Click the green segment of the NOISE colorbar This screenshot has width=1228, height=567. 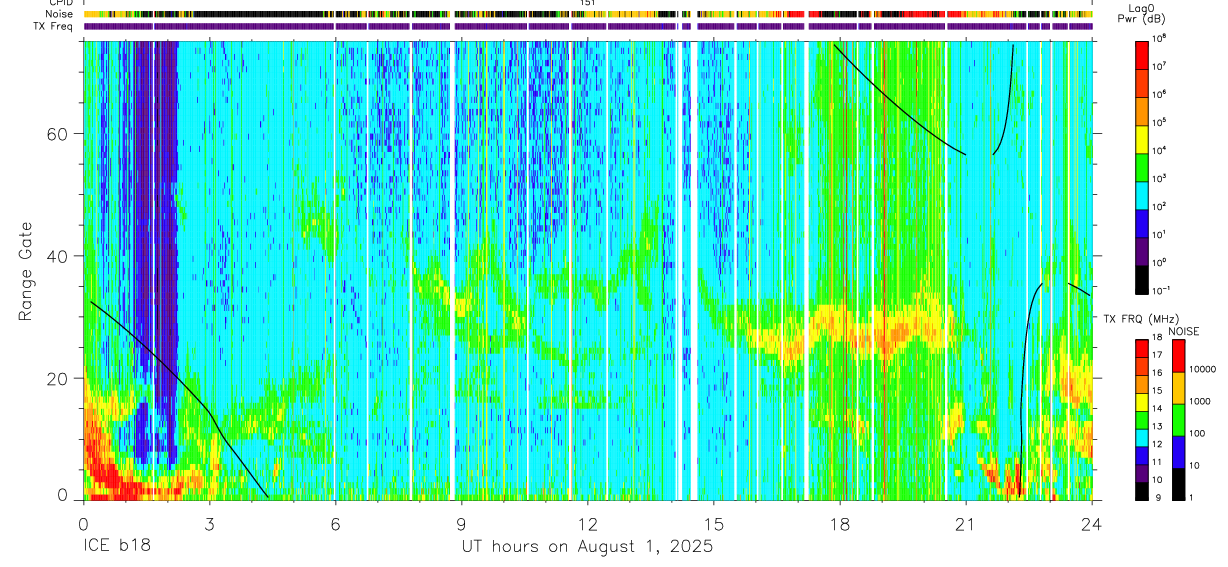click(x=1178, y=419)
